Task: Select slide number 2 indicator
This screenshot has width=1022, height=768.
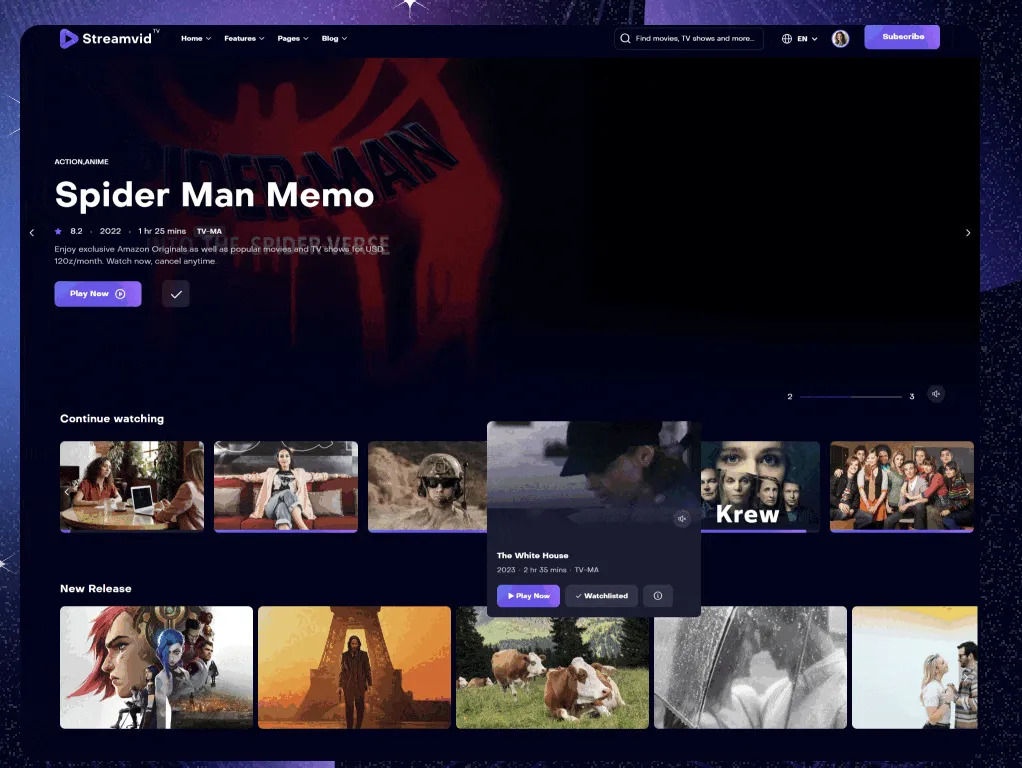Action: [790, 396]
